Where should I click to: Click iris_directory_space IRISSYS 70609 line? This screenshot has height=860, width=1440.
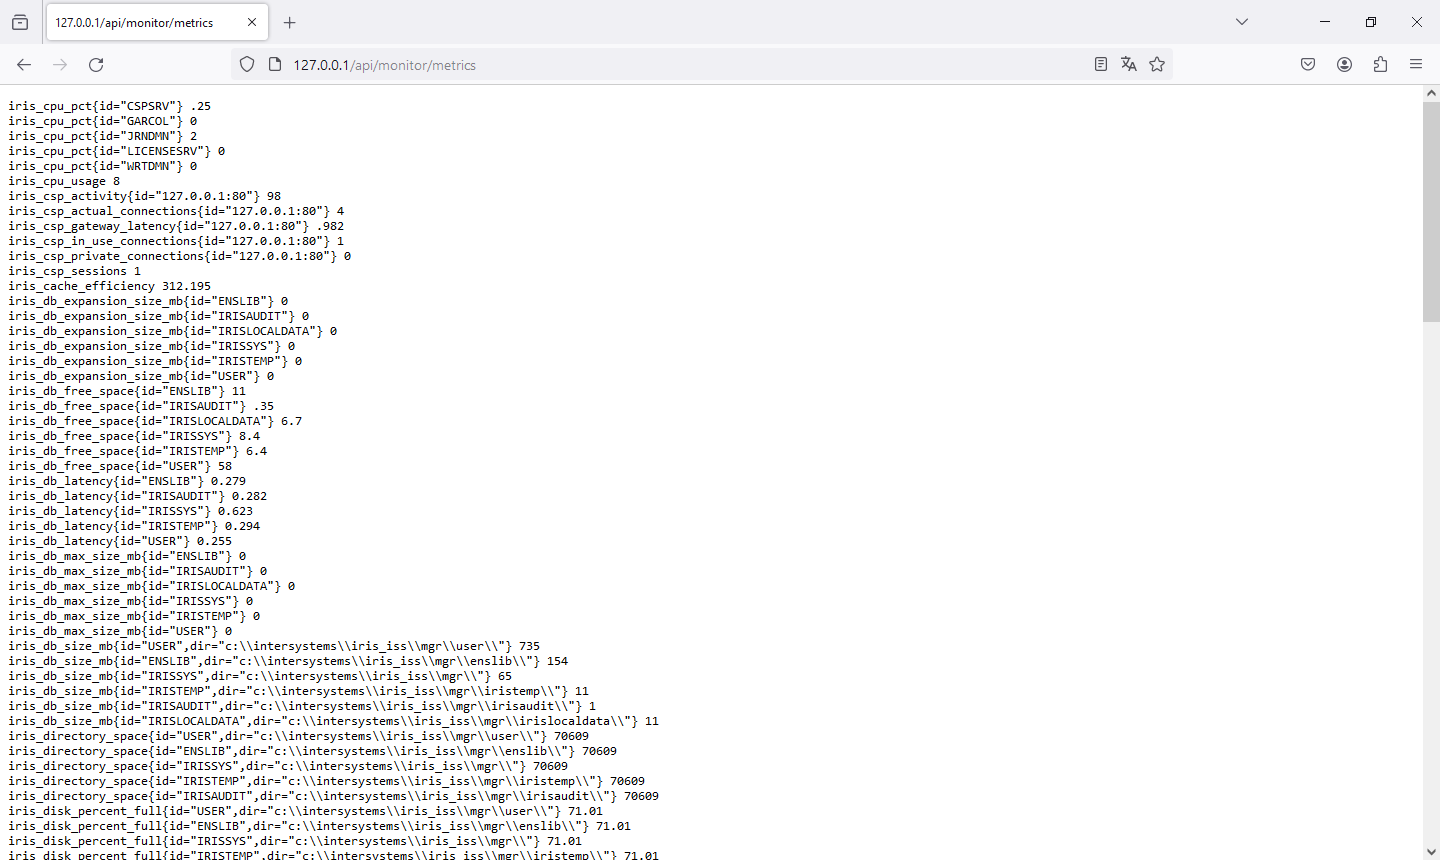[x=288, y=766]
